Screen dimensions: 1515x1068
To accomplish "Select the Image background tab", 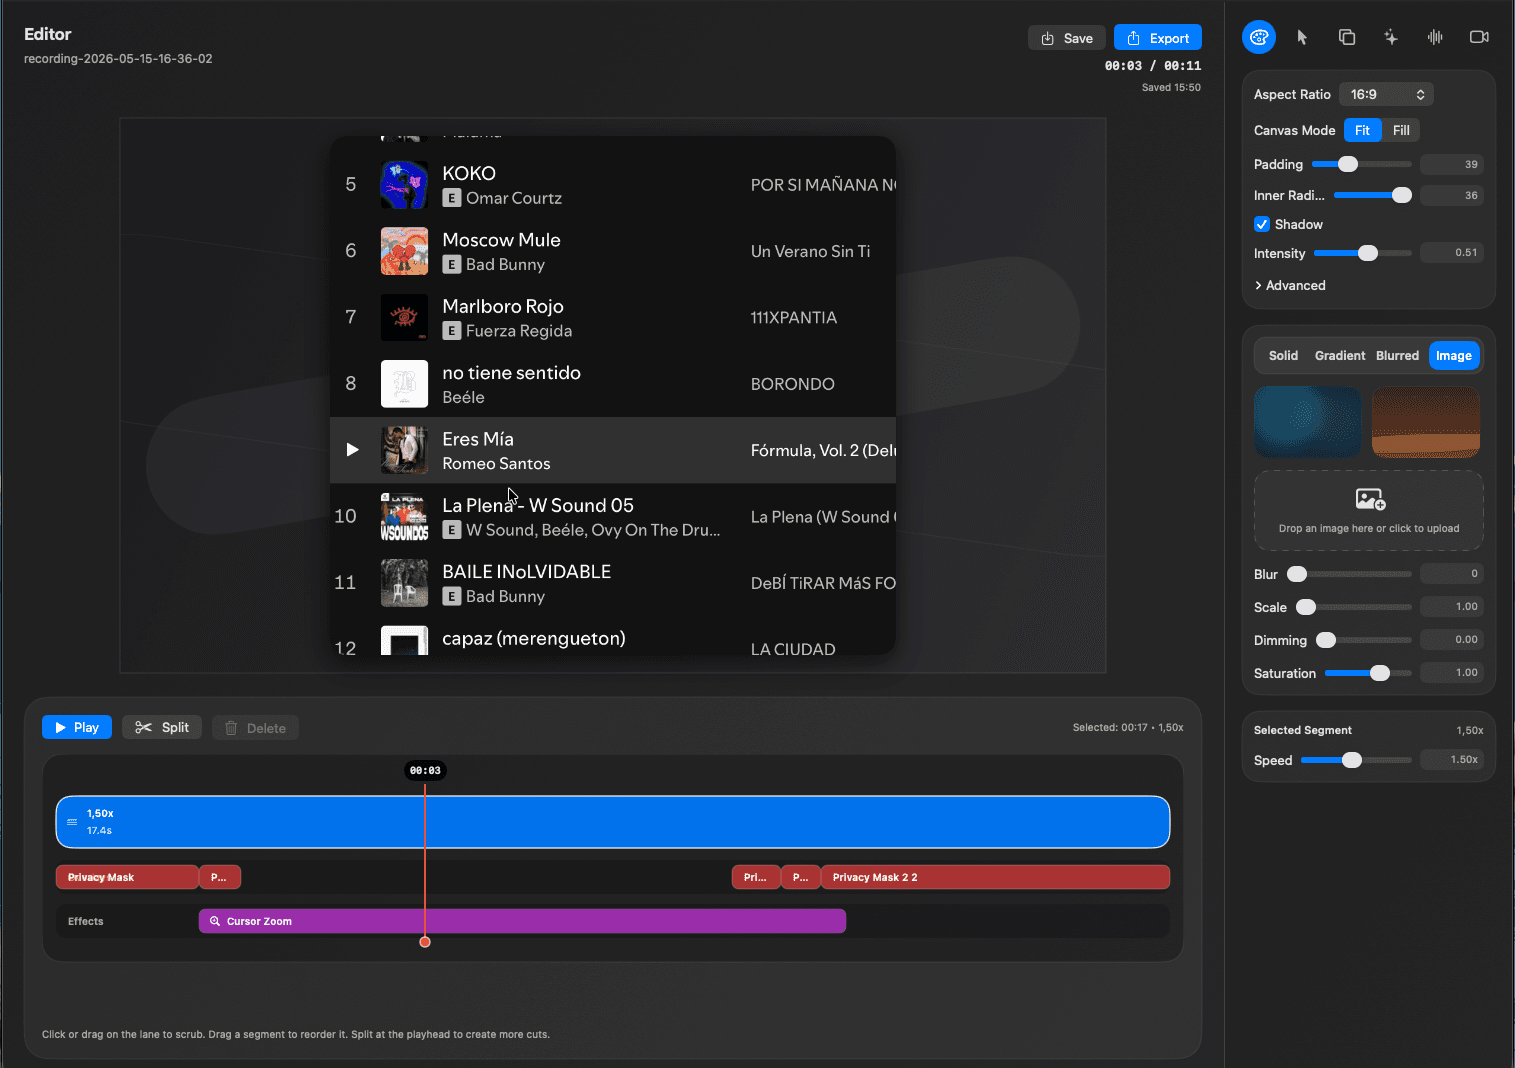I will tap(1454, 355).
